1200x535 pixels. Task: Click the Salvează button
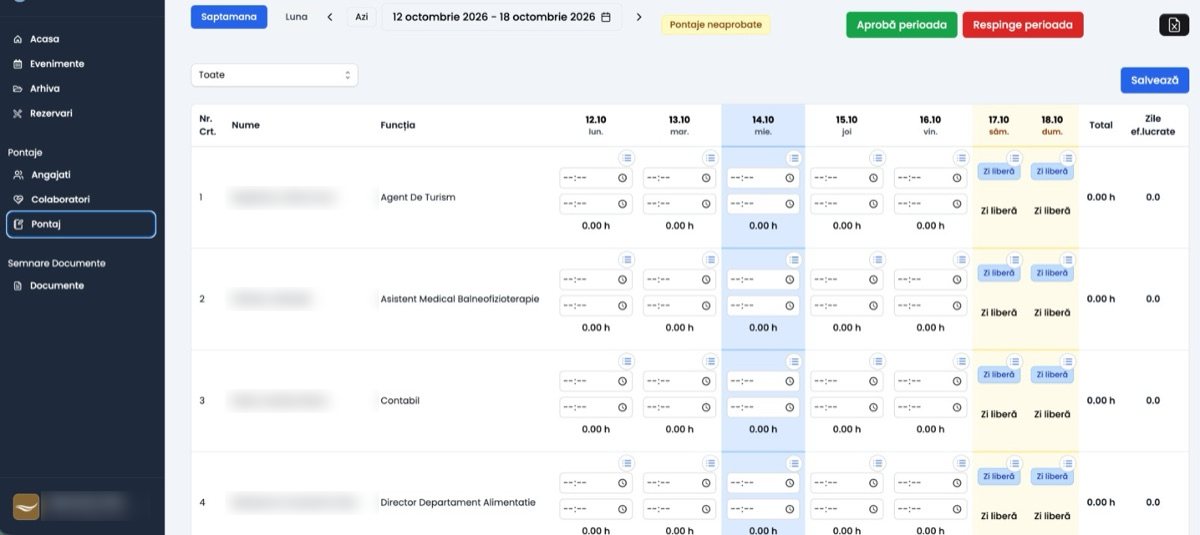(1155, 80)
